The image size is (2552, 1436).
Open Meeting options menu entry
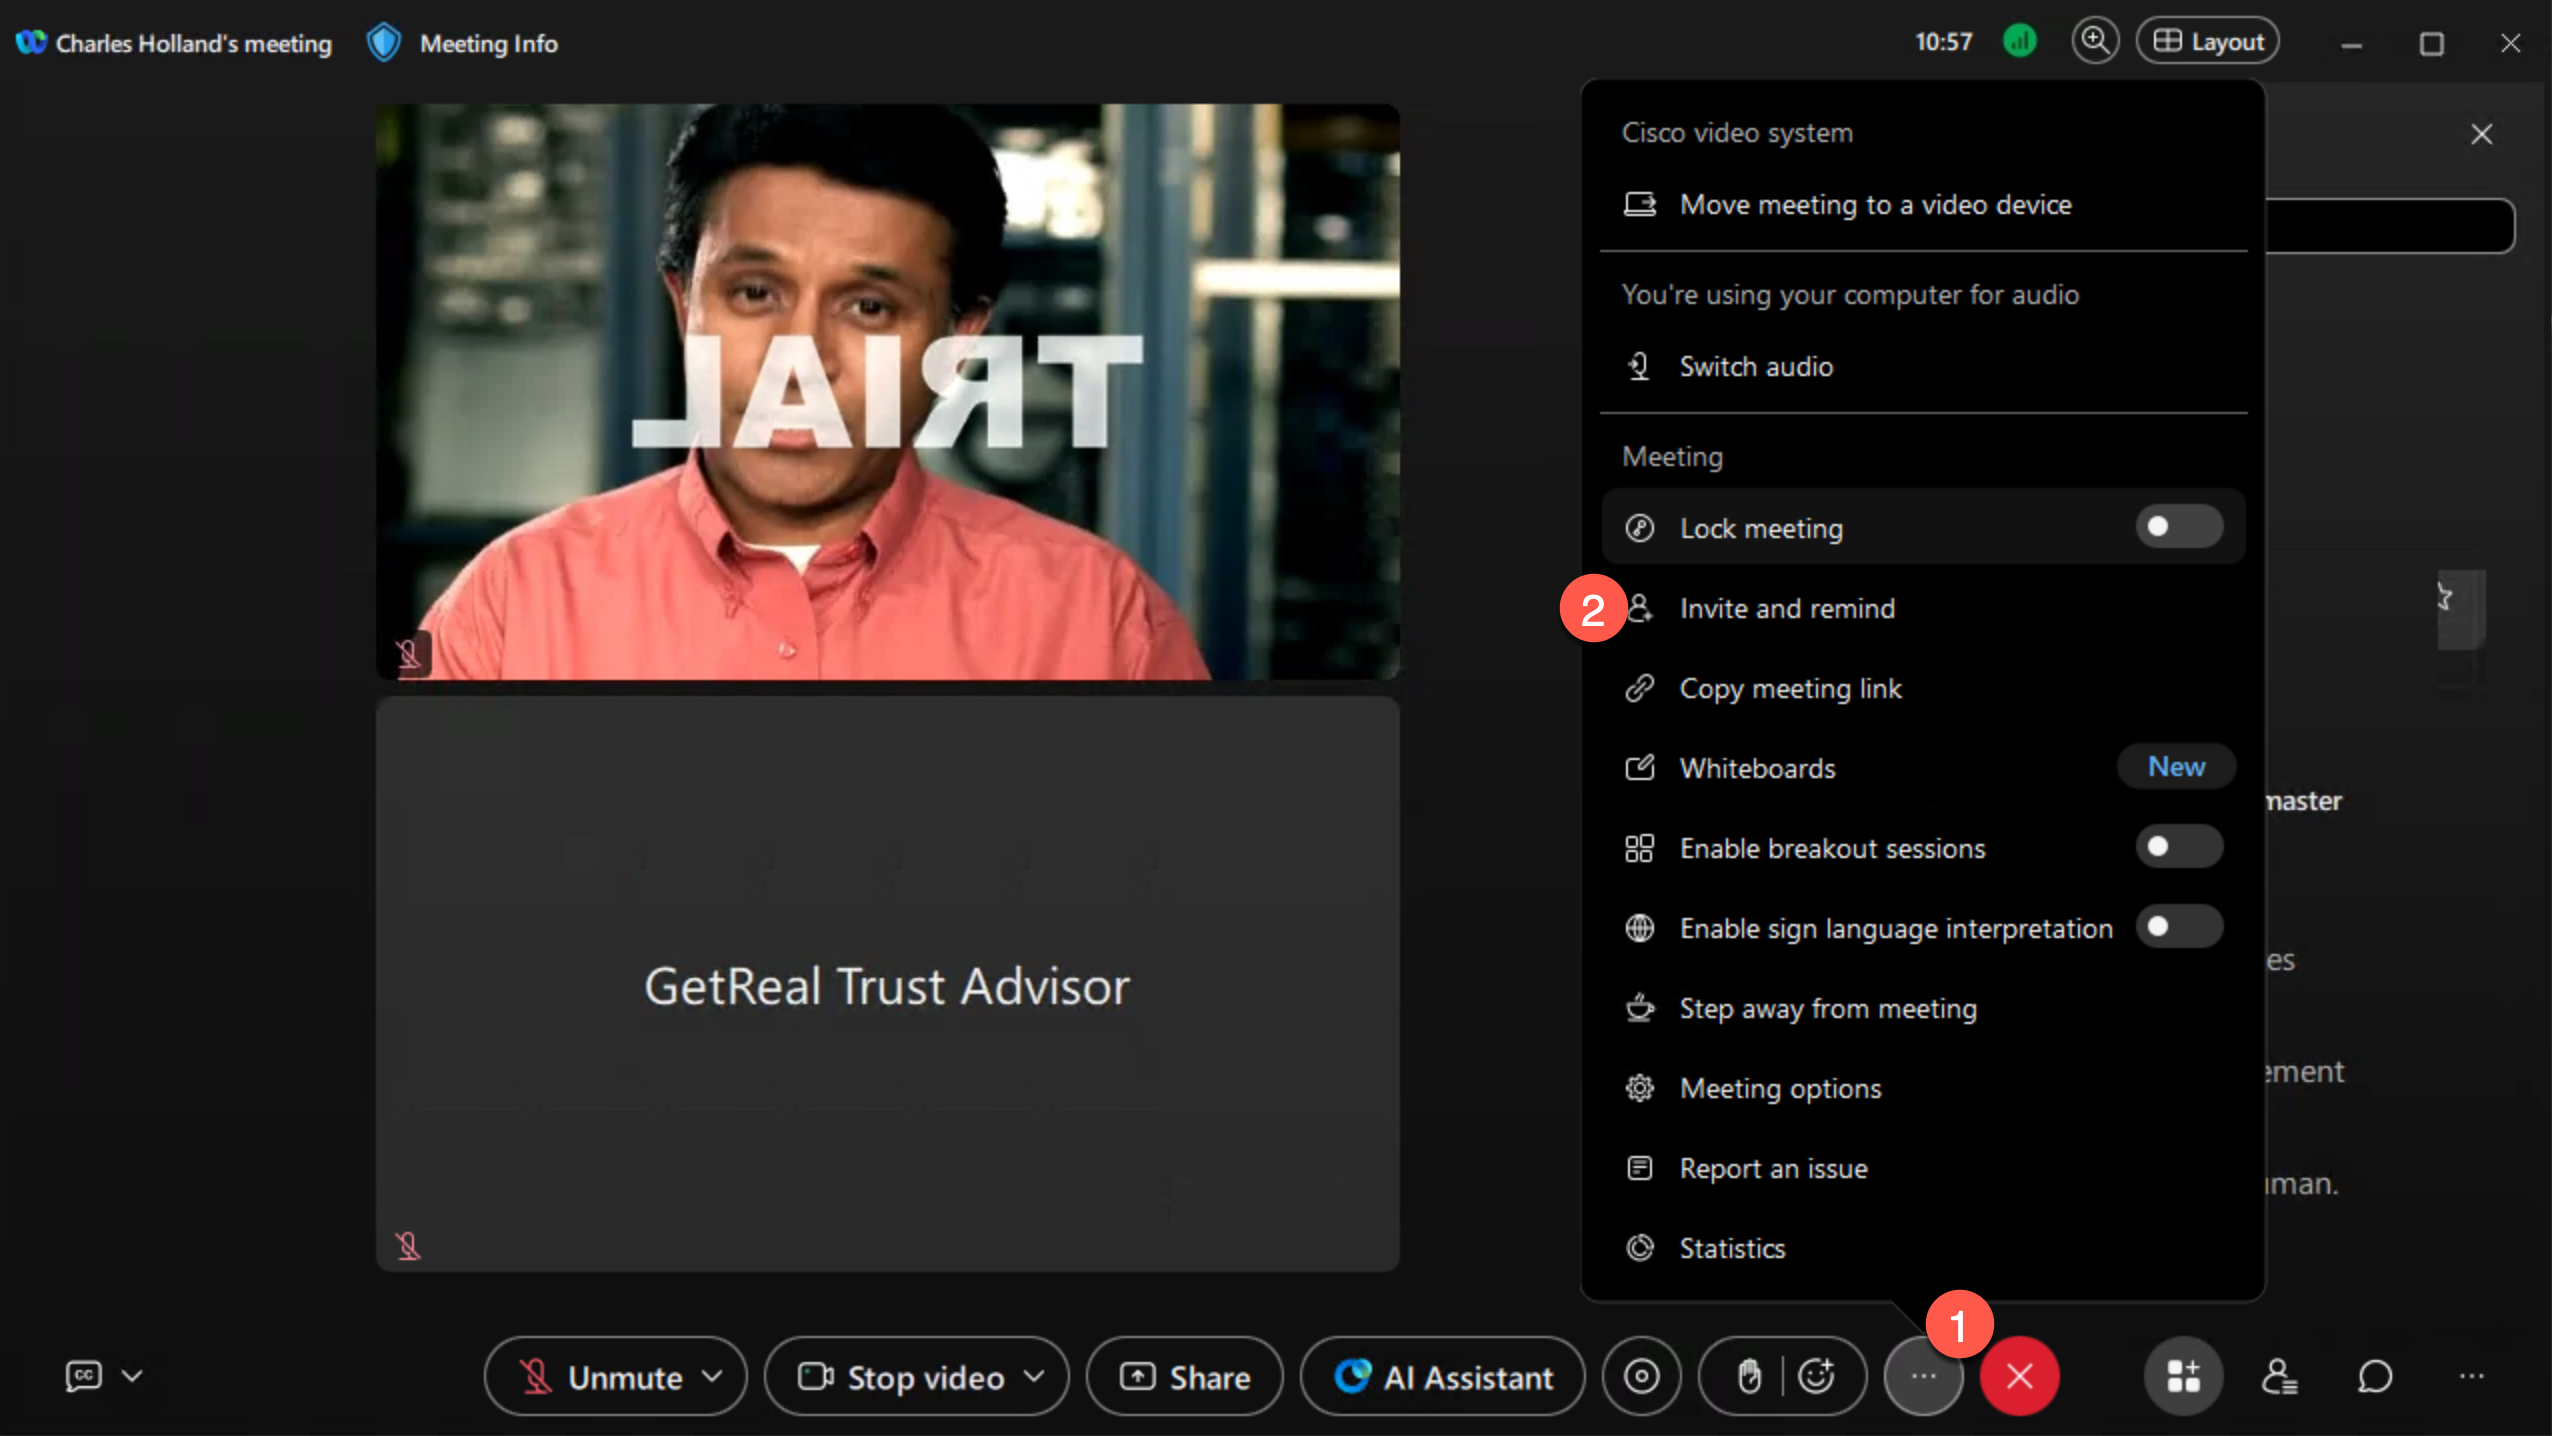point(1780,1088)
